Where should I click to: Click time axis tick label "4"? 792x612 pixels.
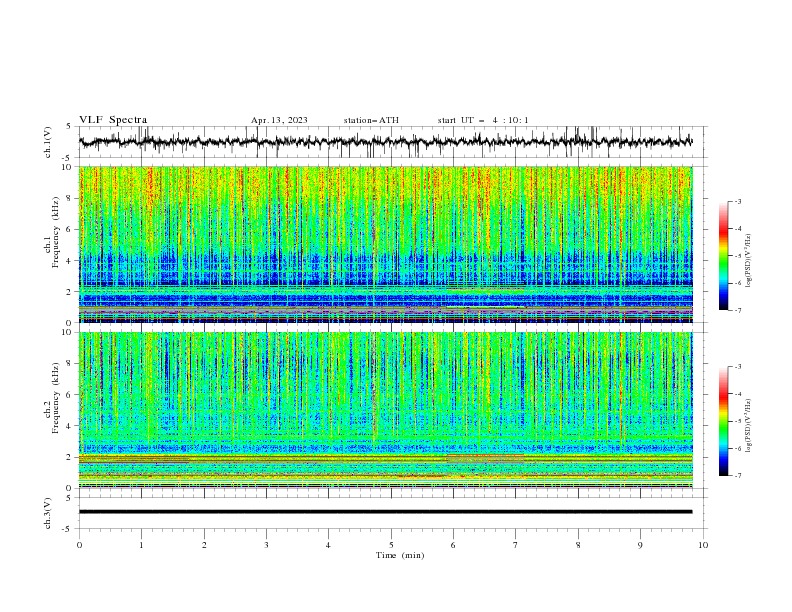328,545
